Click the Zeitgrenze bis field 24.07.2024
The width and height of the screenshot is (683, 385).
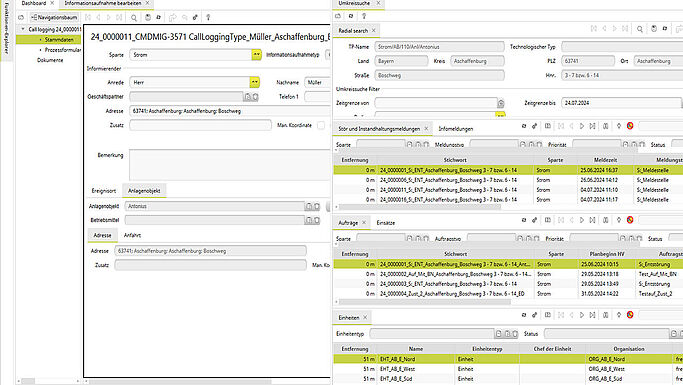click(x=621, y=103)
